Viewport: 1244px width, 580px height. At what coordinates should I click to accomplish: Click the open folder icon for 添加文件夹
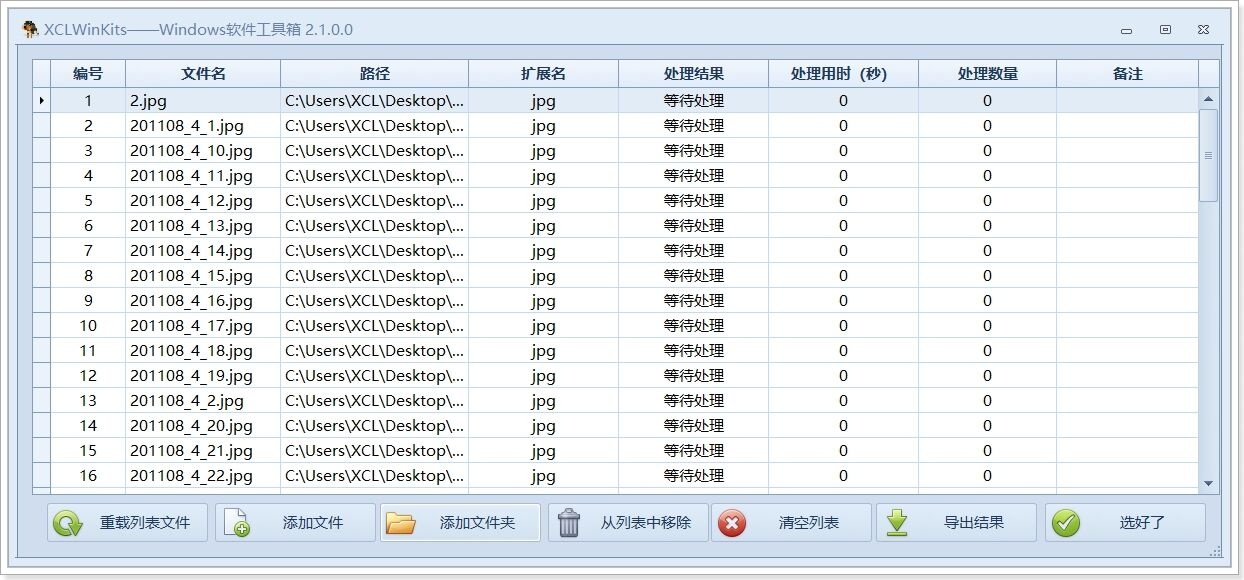coord(401,523)
